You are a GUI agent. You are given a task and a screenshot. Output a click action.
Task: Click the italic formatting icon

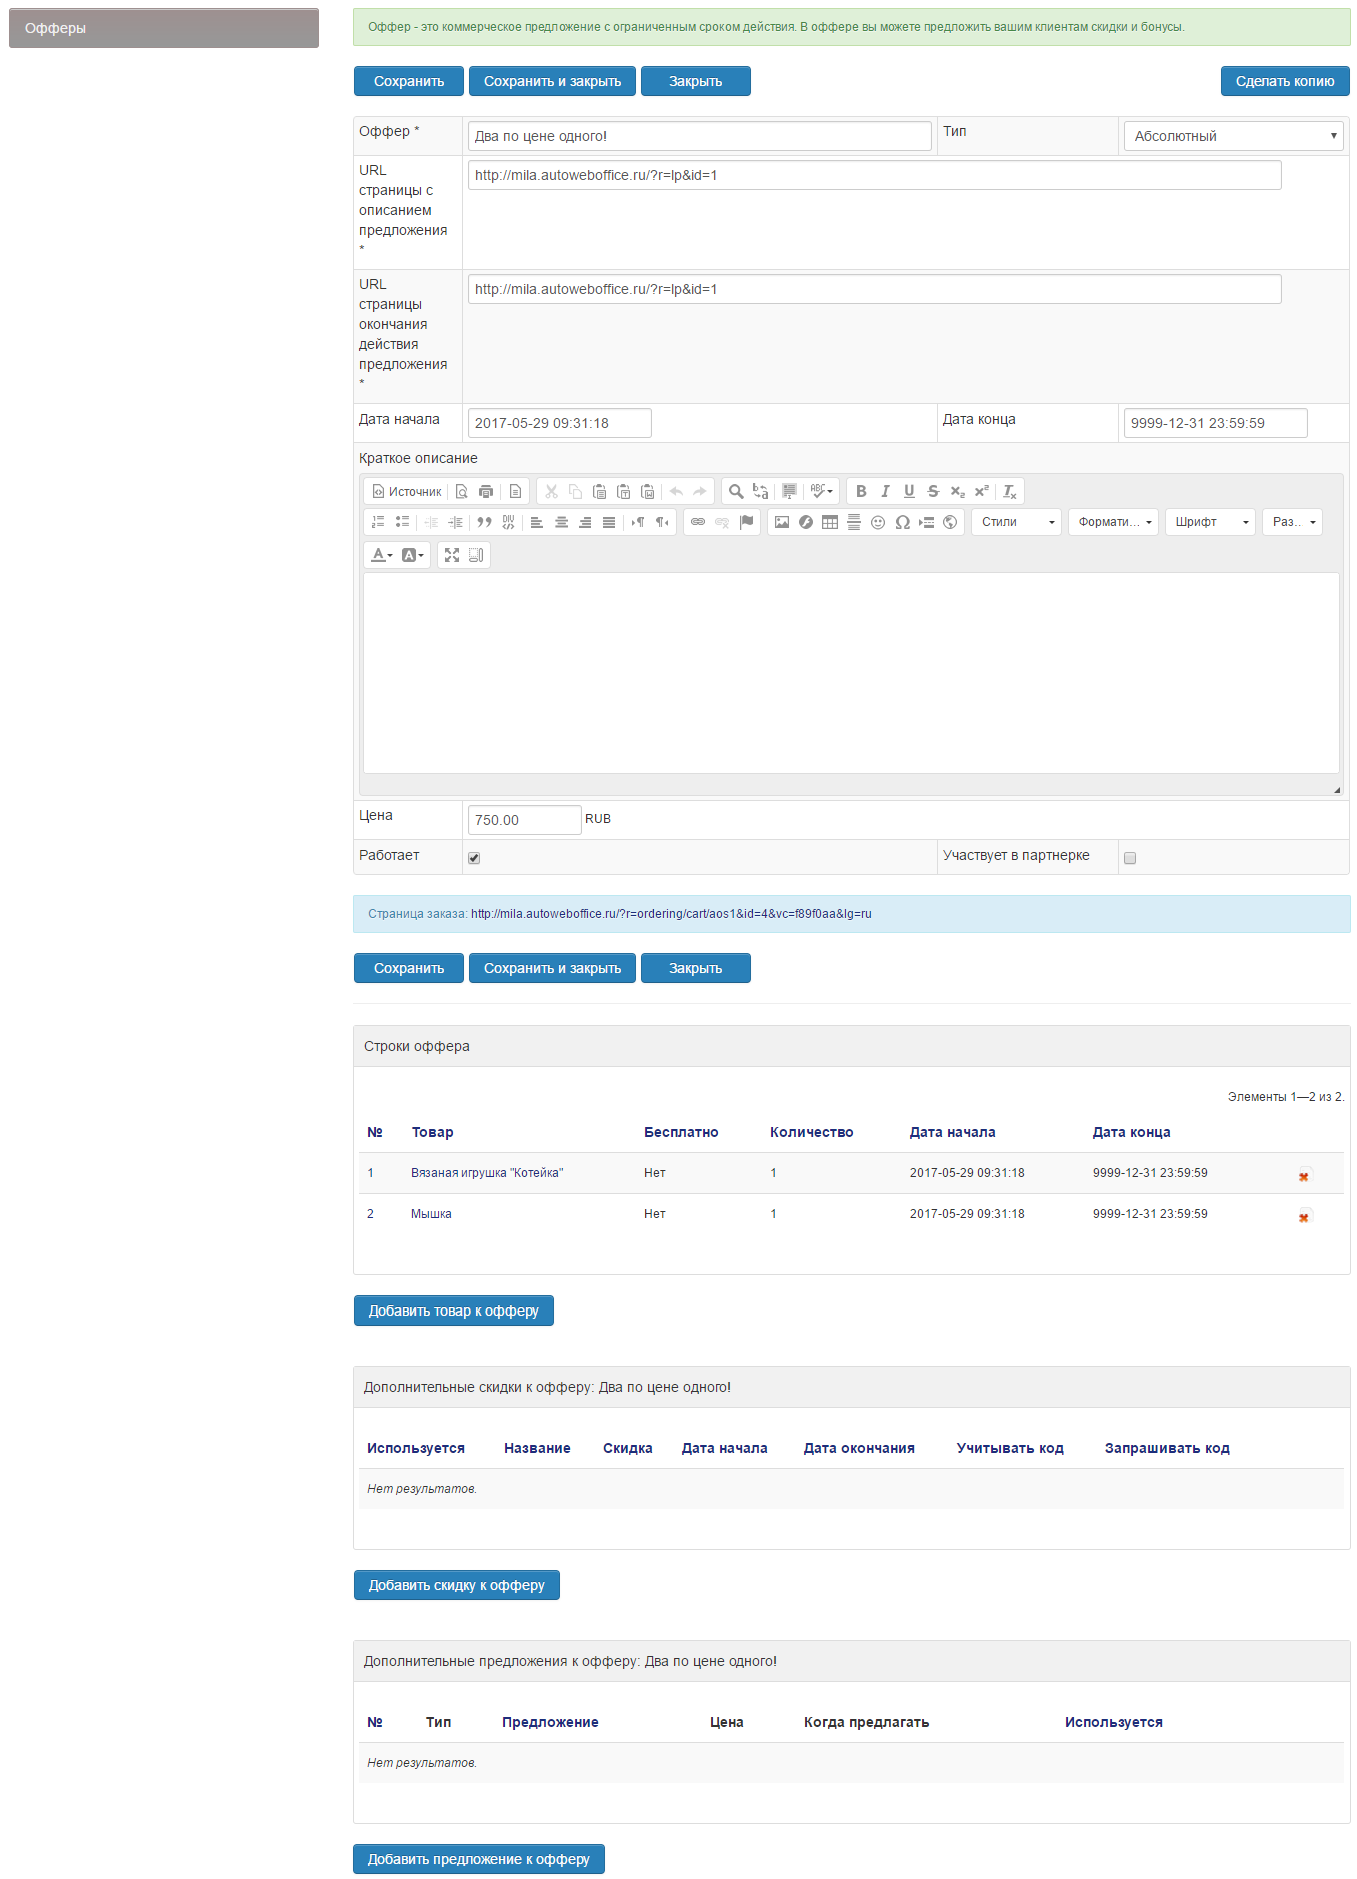[885, 491]
